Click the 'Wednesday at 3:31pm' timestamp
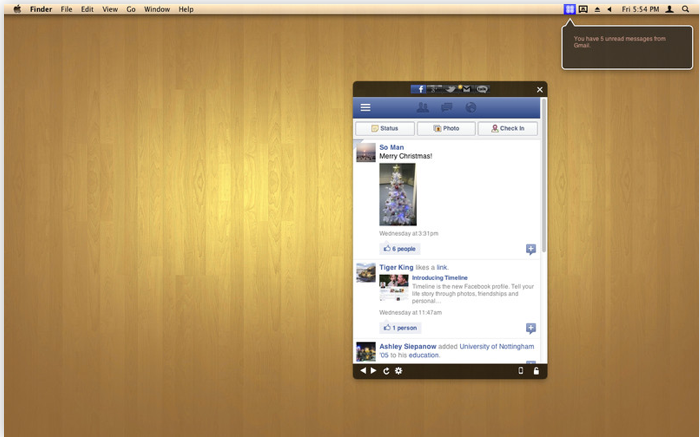700x437 pixels. click(409, 233)
